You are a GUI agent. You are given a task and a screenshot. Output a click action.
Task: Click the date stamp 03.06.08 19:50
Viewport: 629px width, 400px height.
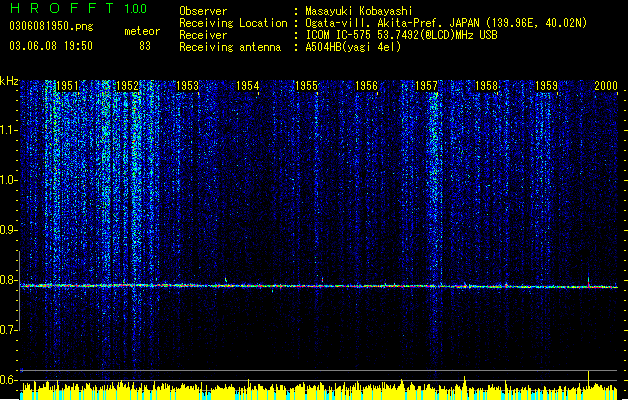point(51,46)
